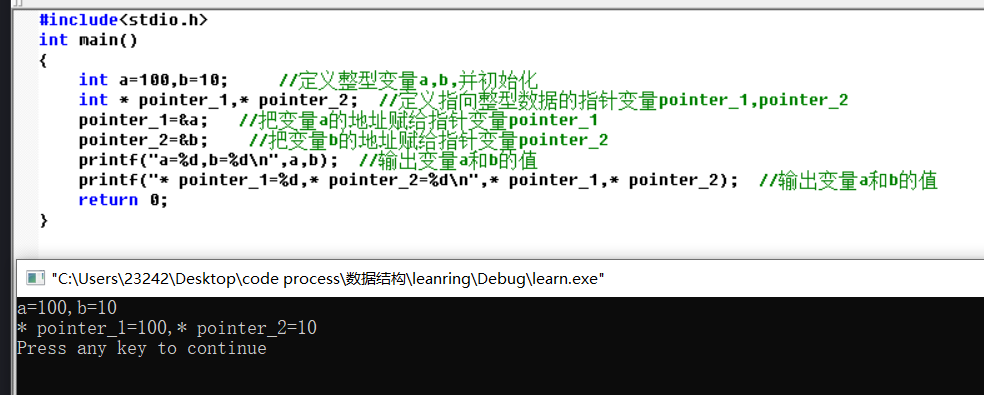
Task: Click the printf statement printing '* pointer_1=%d'
Action: coord(408,180)
